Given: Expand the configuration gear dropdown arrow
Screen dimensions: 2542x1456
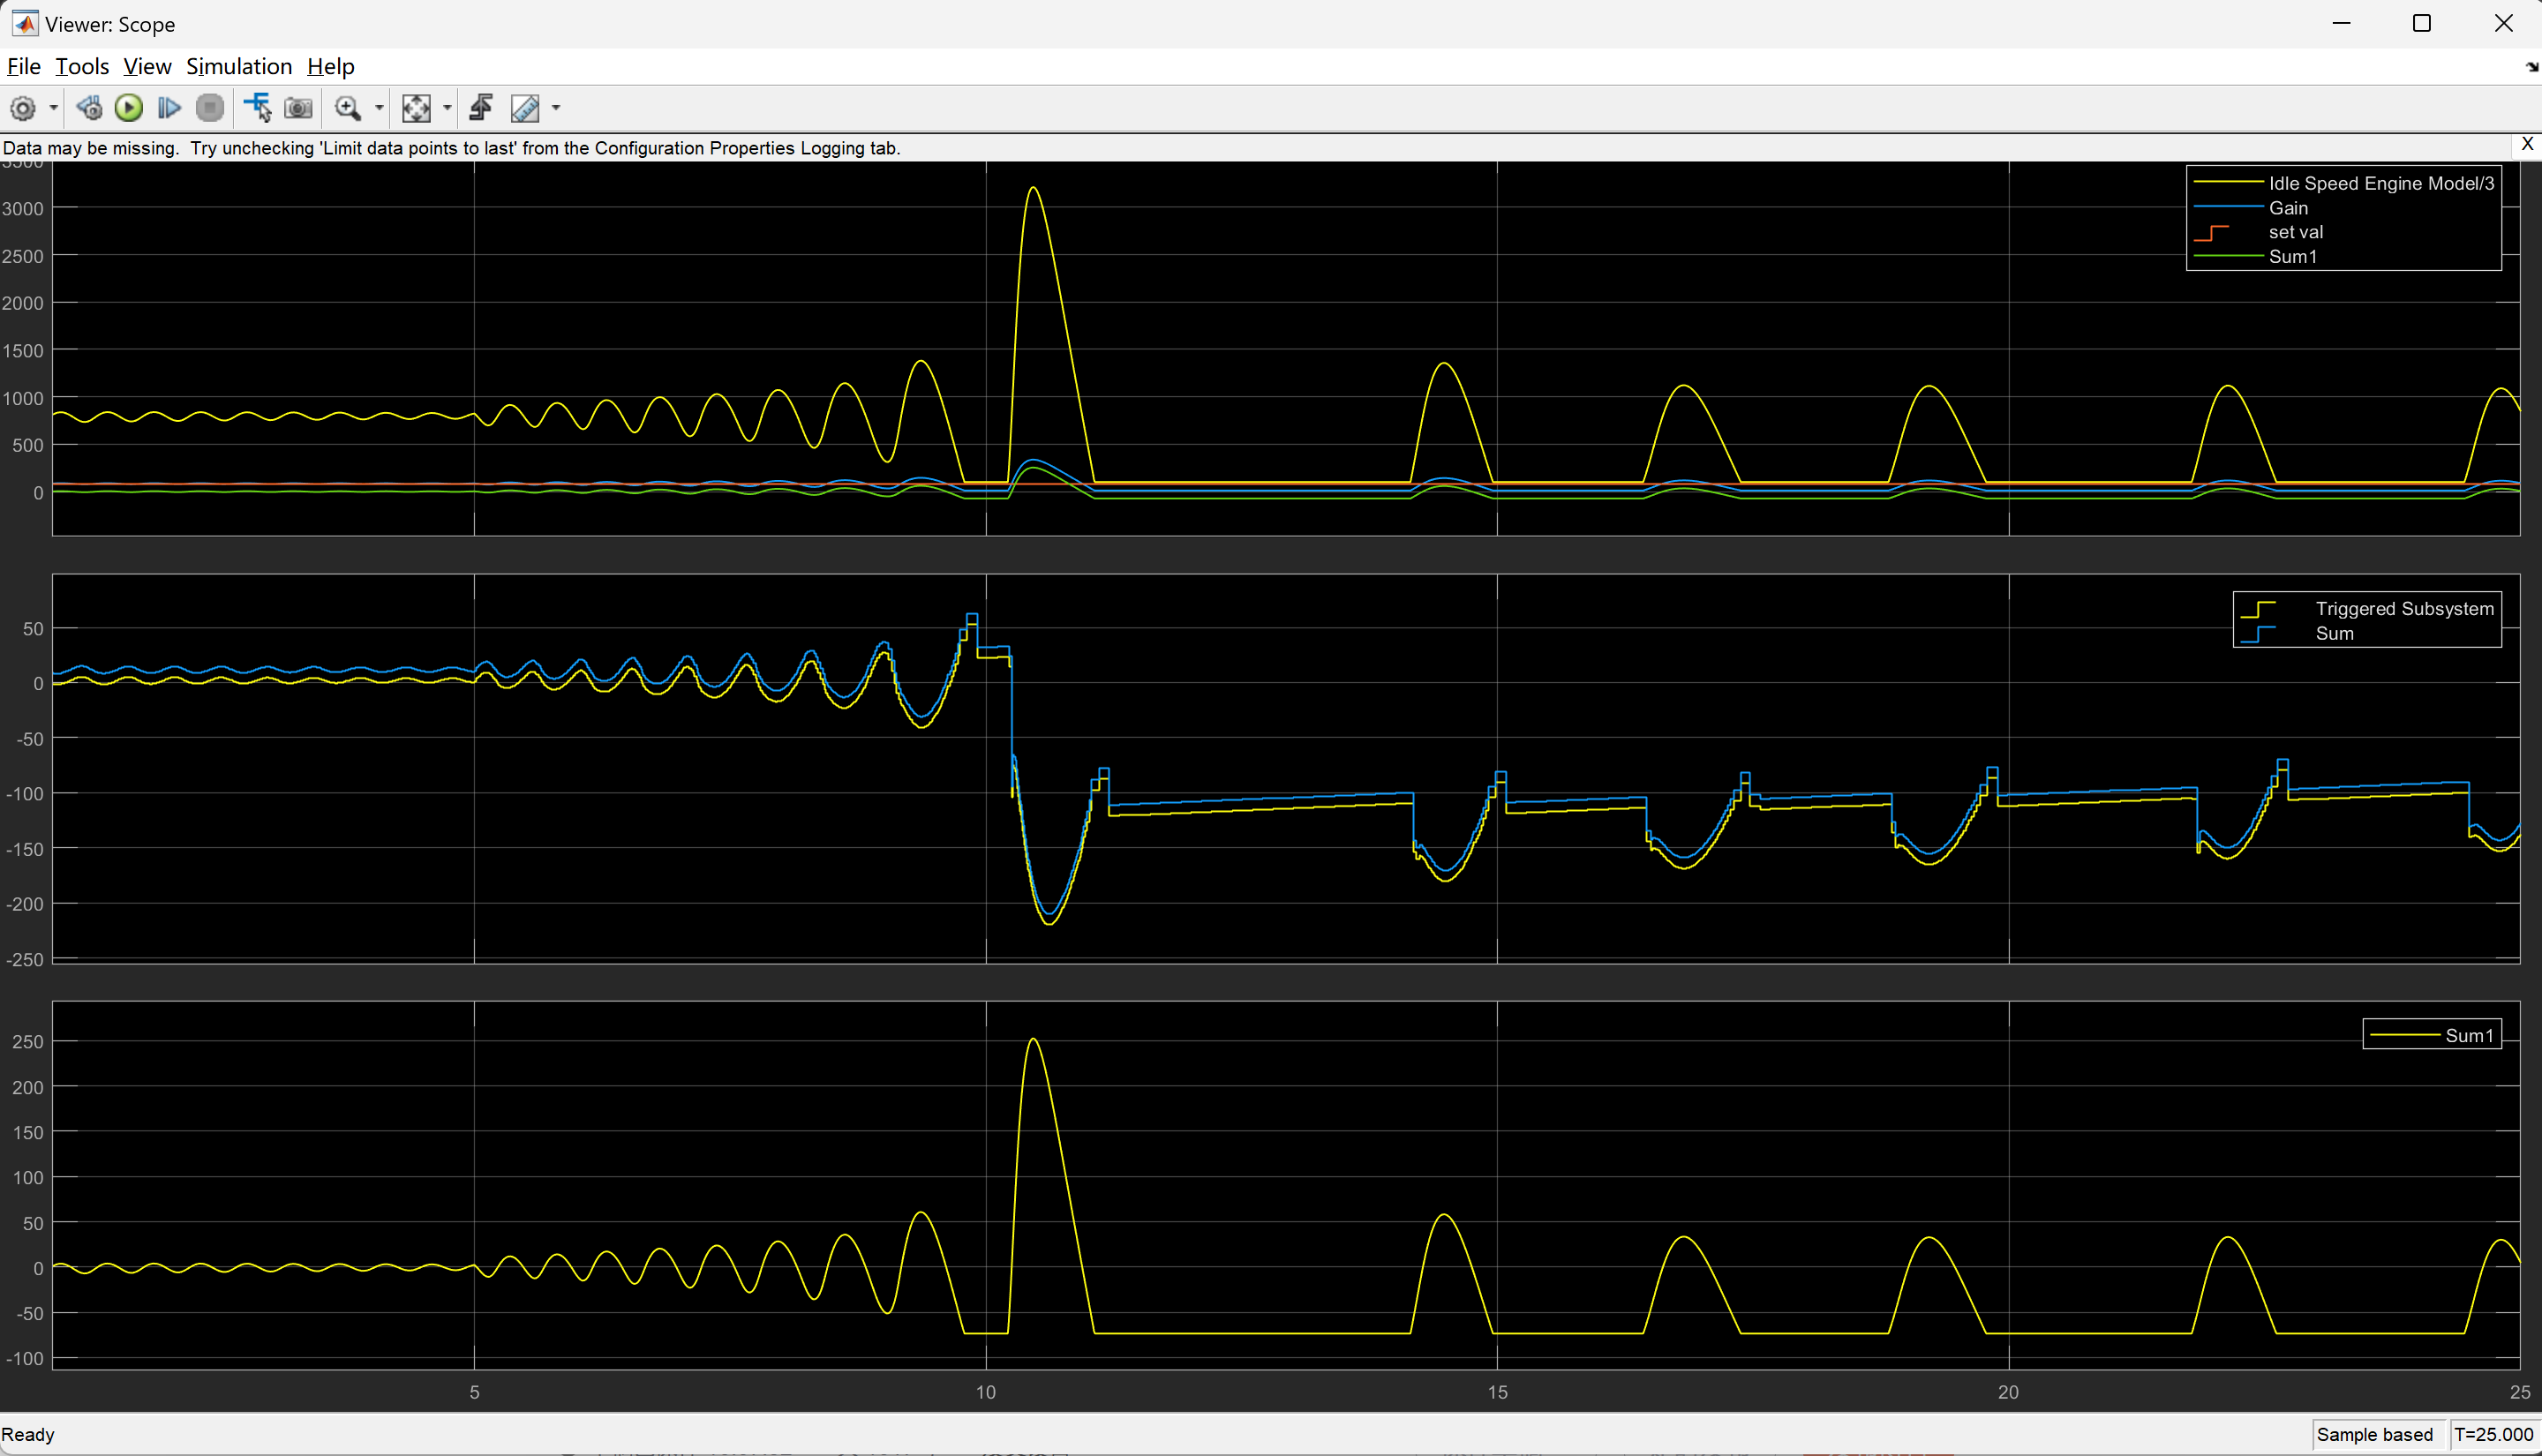Looking at the screenshot, I should (x=53, y=108).
